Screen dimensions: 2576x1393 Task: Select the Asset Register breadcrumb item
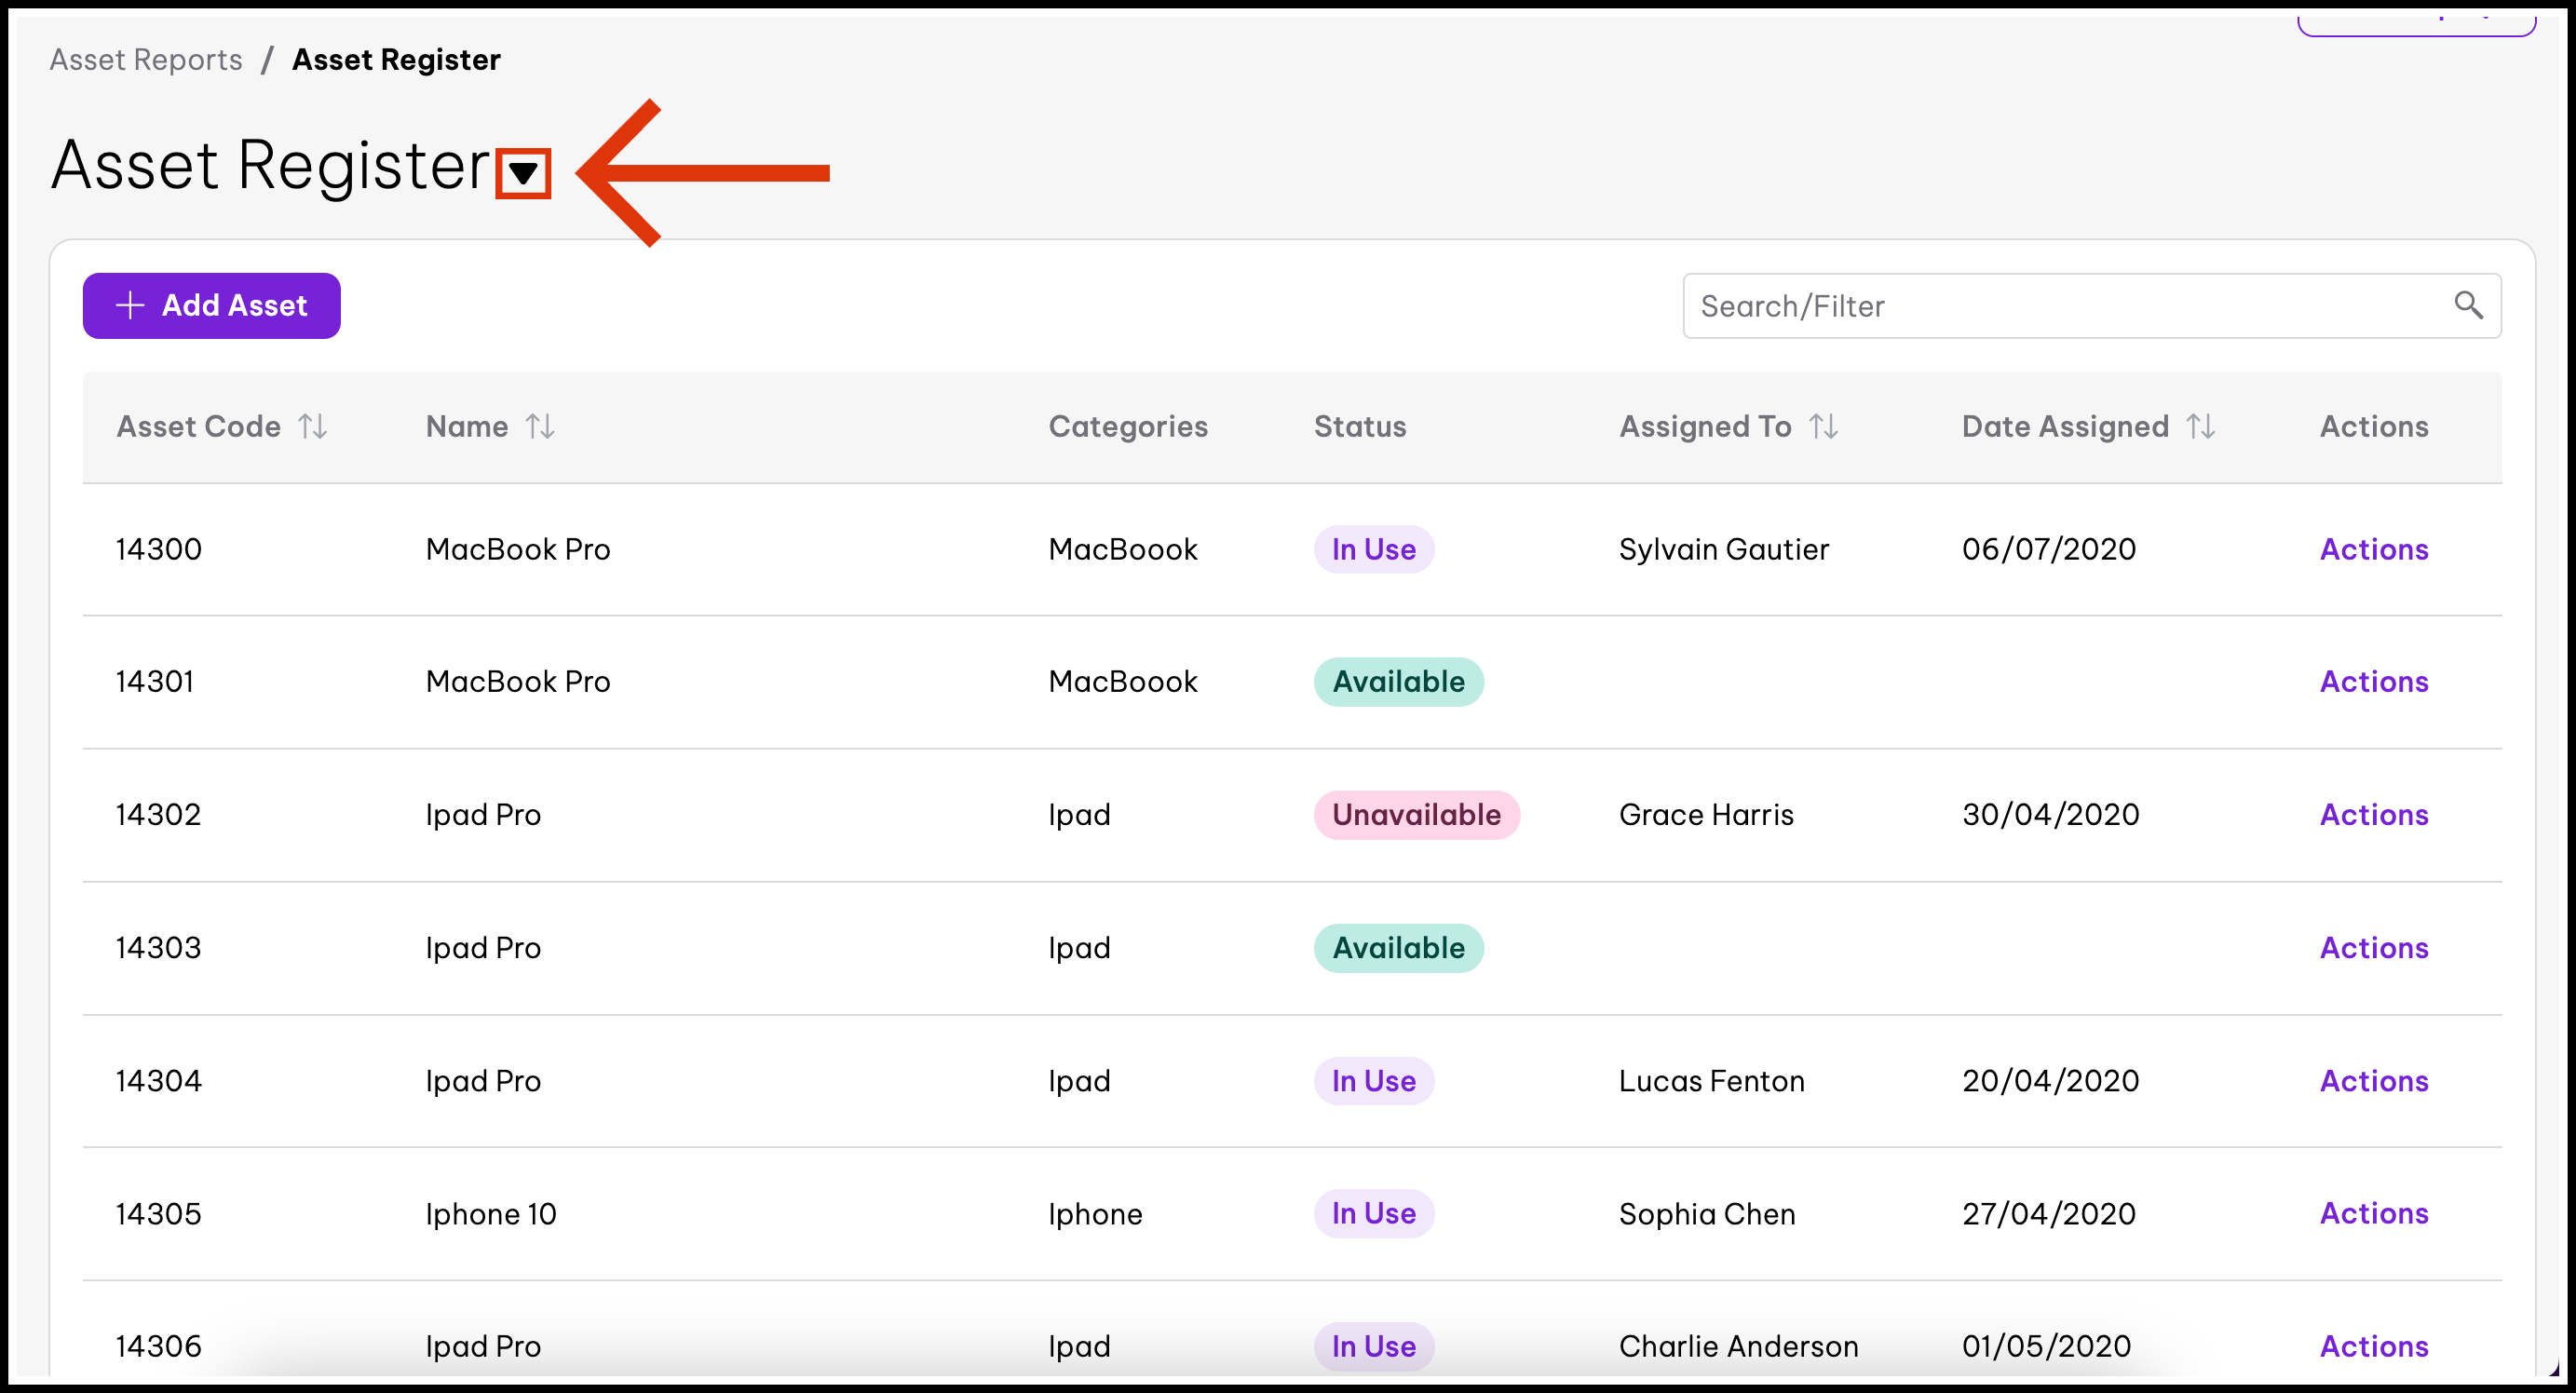click(x=396, y=60)
